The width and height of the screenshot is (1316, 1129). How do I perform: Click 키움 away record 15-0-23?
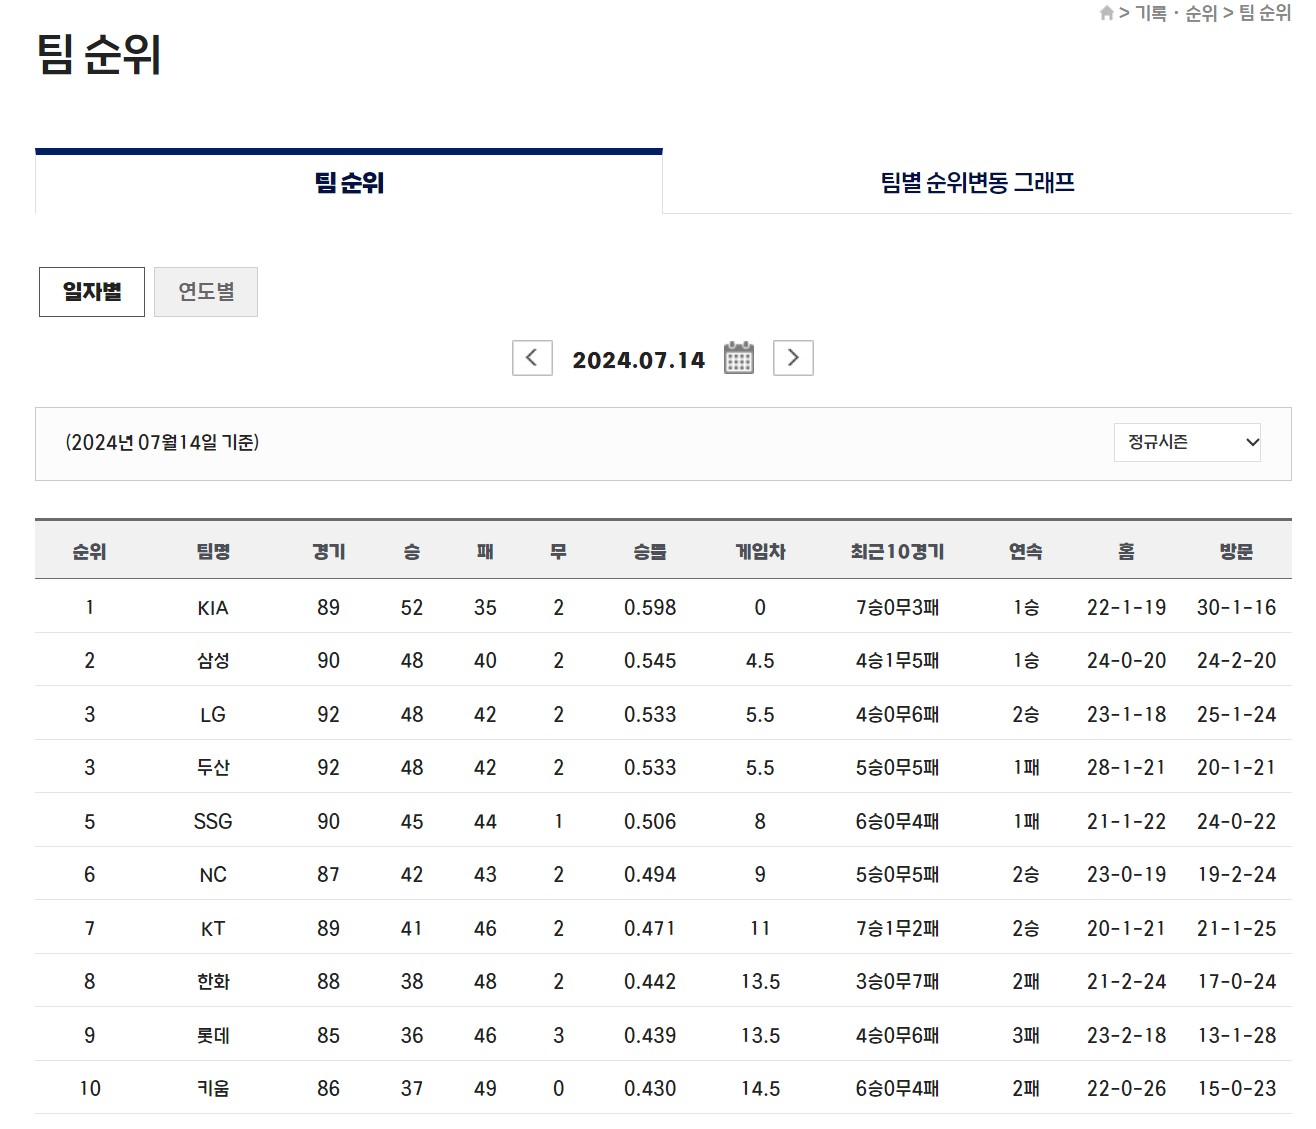click(1236, 1089)
